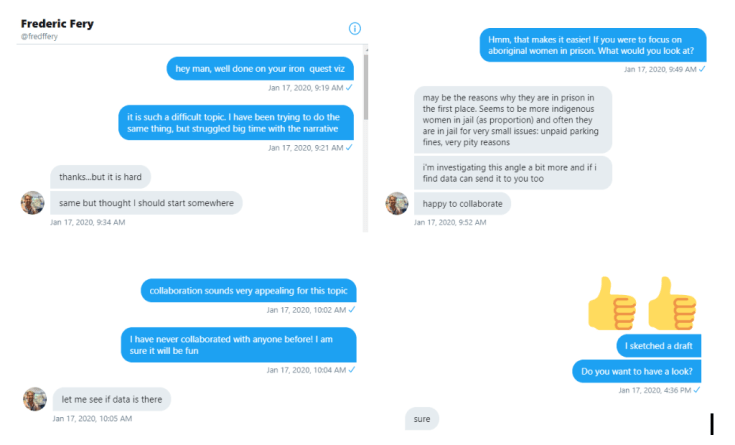Click avatar next to "happy to collaborate"
The image size is (735, 445).
(x=397, y=203)
